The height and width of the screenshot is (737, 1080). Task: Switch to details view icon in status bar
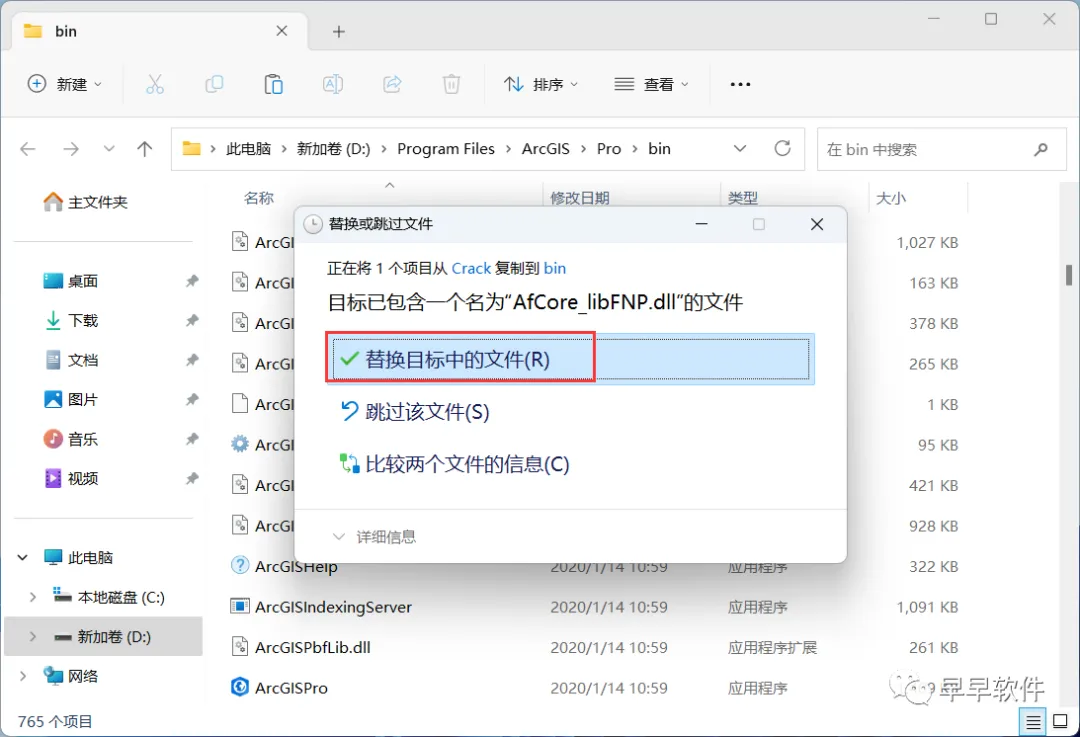[1033, 721]
